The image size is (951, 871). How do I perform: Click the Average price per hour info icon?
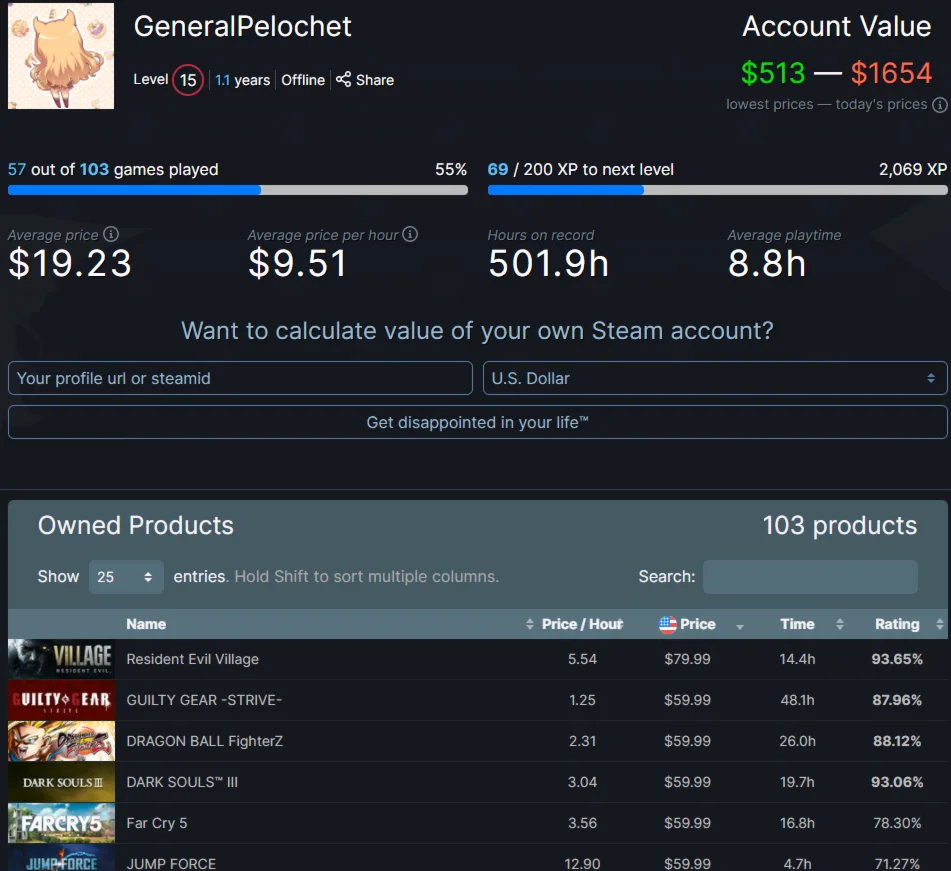click(x=410, y=234)
